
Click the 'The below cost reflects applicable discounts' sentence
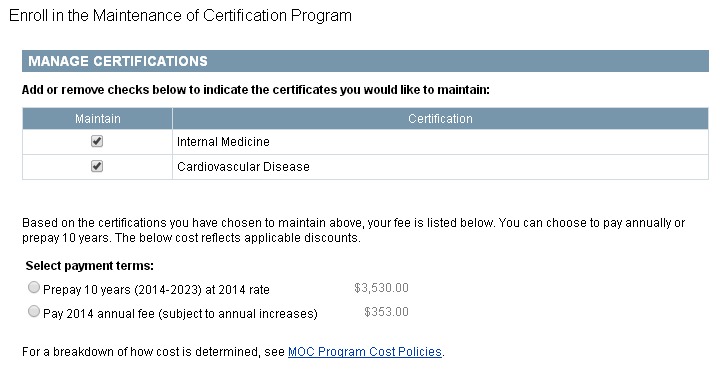tap(237, 238)
